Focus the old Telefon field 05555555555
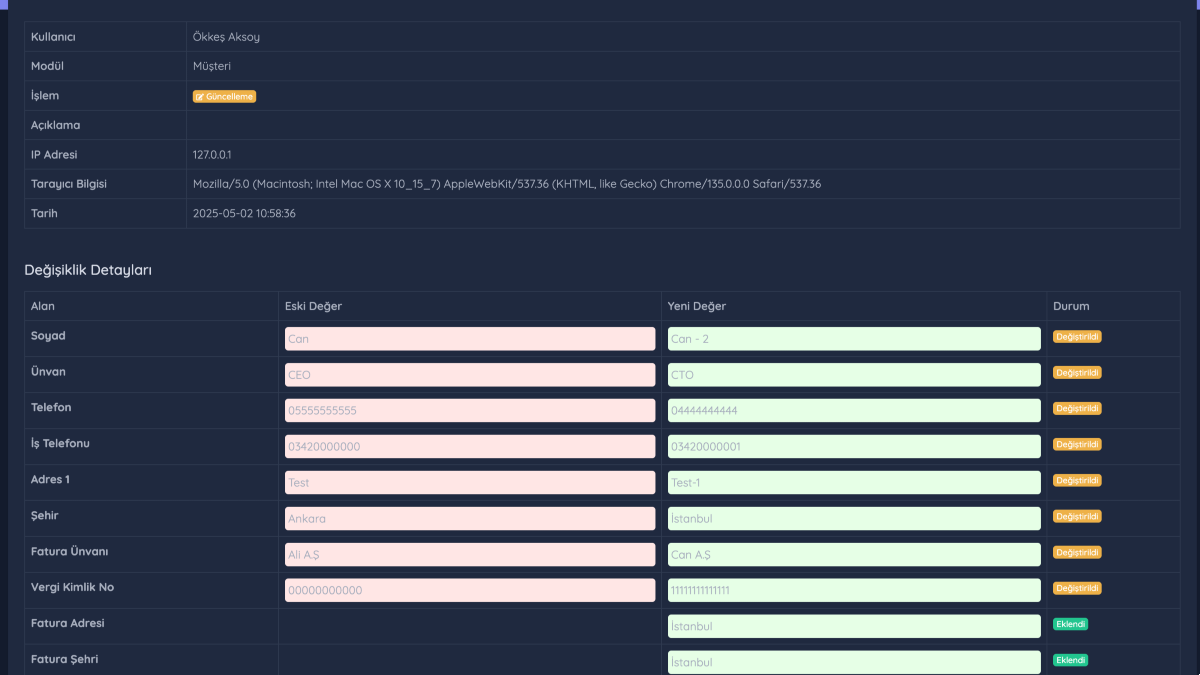The height and width of the screenshot is (675, 1200). click(470, 411)
